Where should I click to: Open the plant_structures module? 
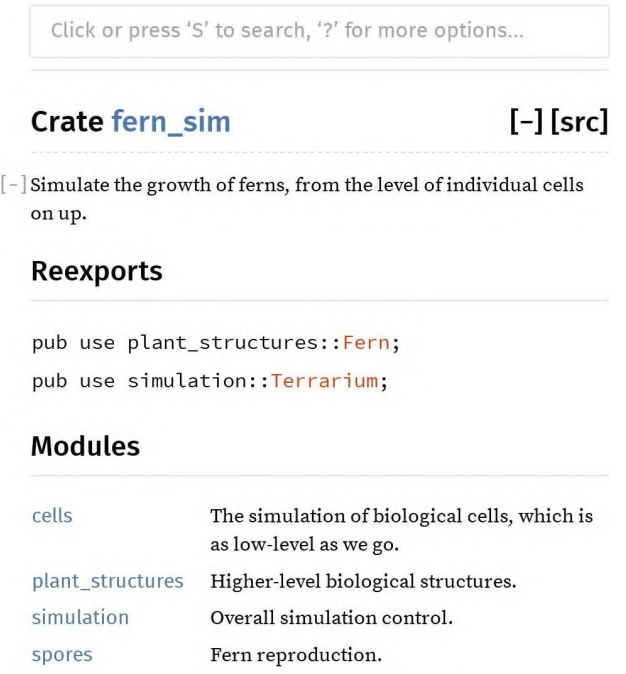point(107,581)
